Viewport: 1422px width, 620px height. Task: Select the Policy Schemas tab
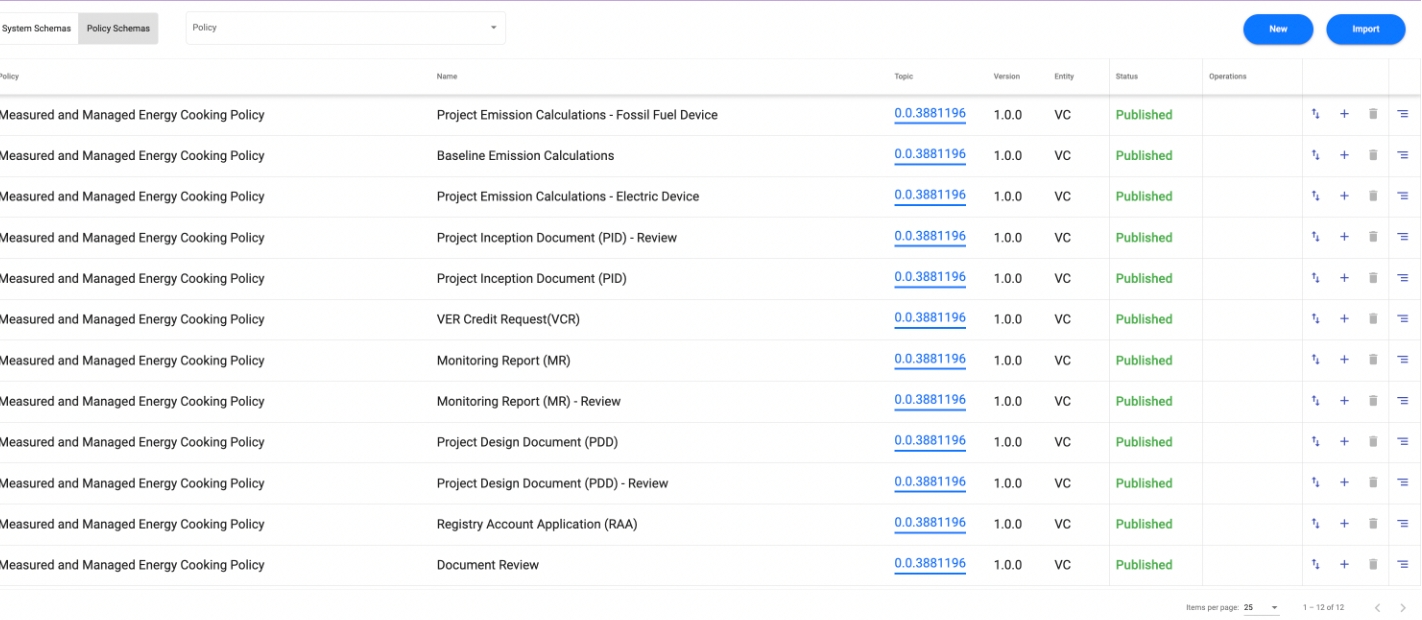pyautogui.click(x=118, y=28)
